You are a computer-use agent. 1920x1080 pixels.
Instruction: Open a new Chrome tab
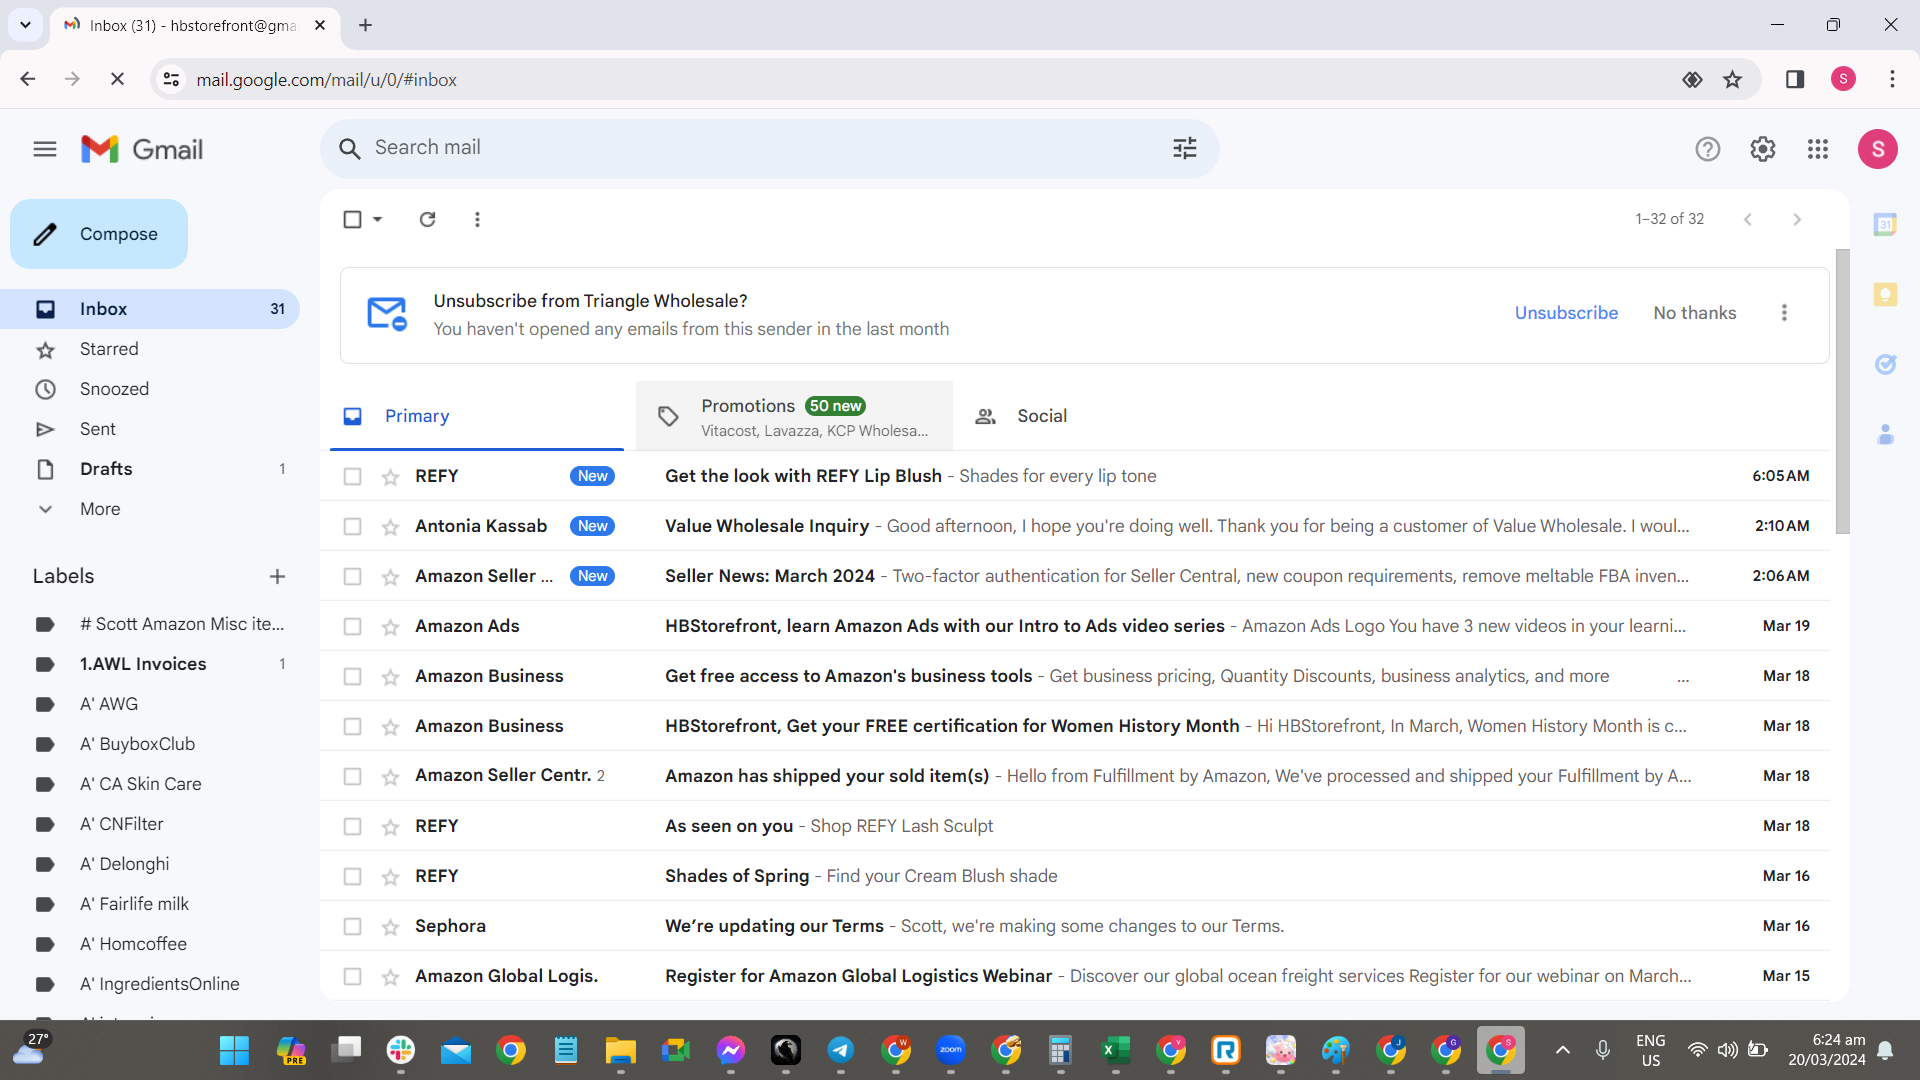(365, 25)
